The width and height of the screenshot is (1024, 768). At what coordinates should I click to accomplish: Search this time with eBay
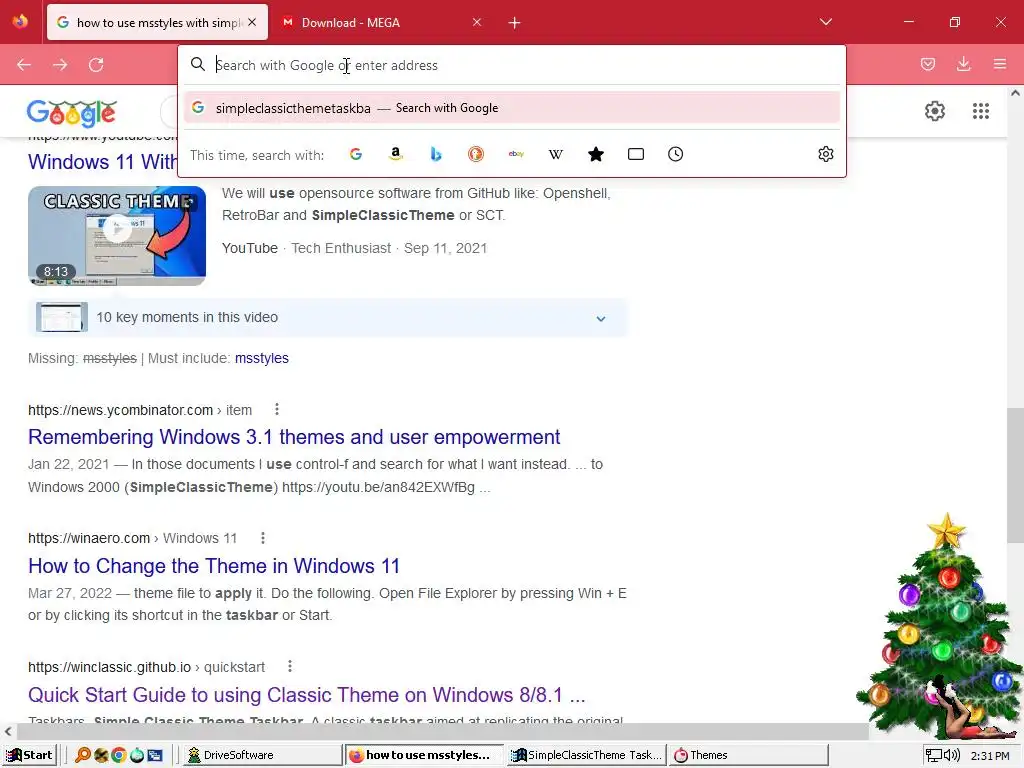point(516,154)
